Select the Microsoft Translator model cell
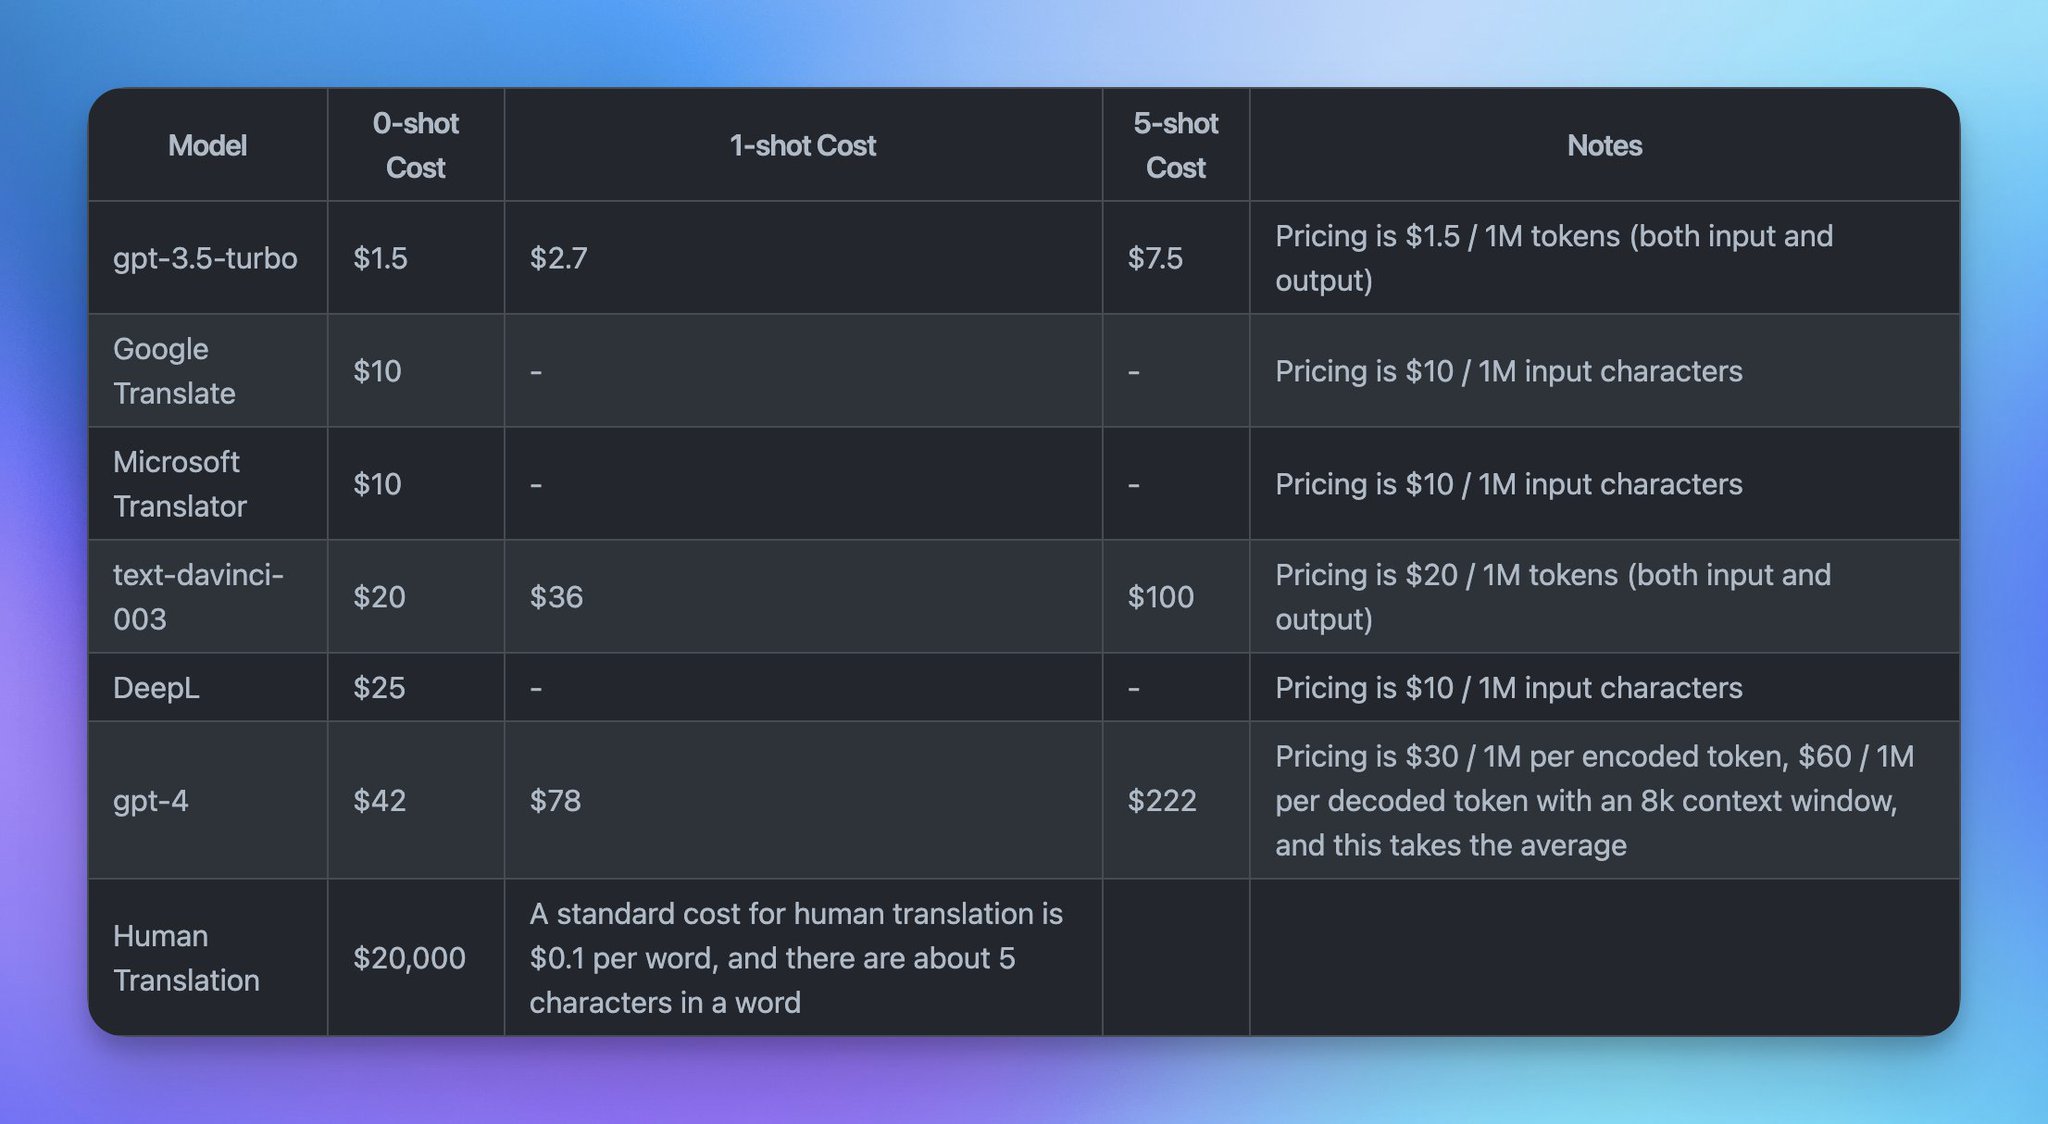This screenshot has width=2048, height=1124. click(x=179, y=484)
